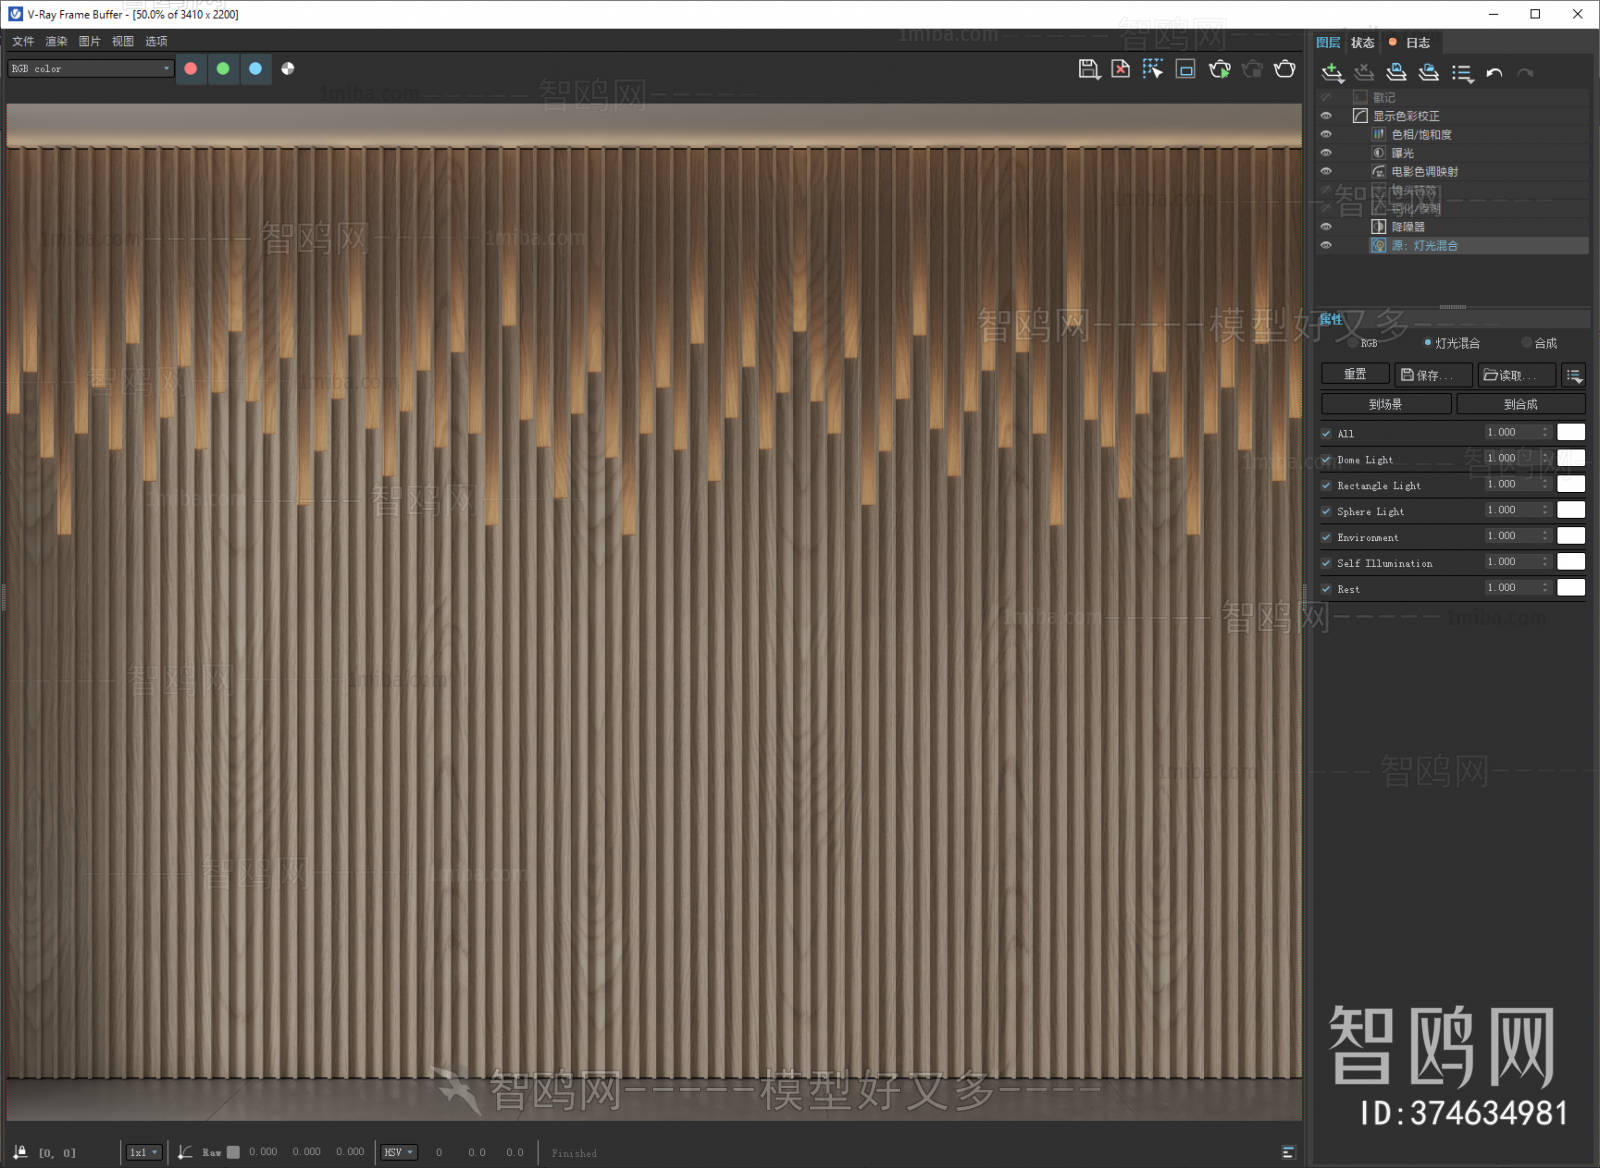Image resolution: width=1600 pixels, height=1168 pixels.
Task: Step the Dome Light intensity spinner
Action: [1545, 459]
